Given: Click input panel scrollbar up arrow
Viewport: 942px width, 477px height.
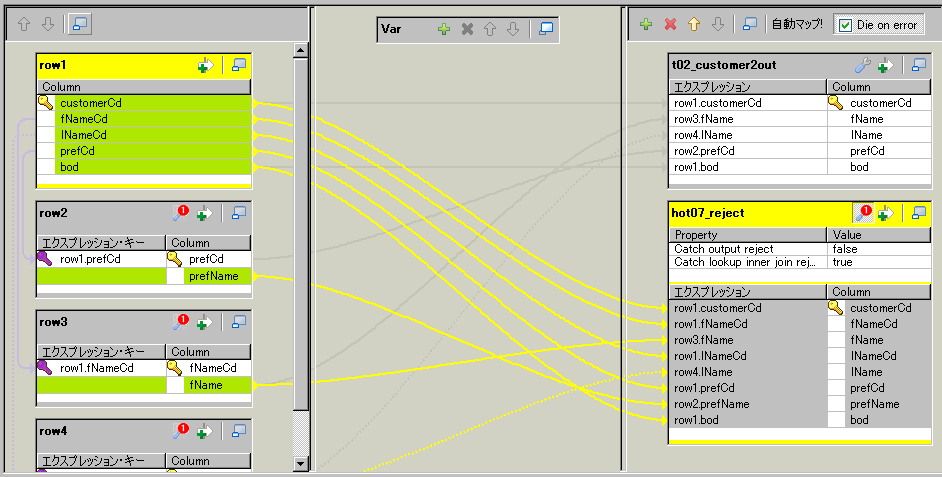Looking at the screenshot, I should click(301, 50).
